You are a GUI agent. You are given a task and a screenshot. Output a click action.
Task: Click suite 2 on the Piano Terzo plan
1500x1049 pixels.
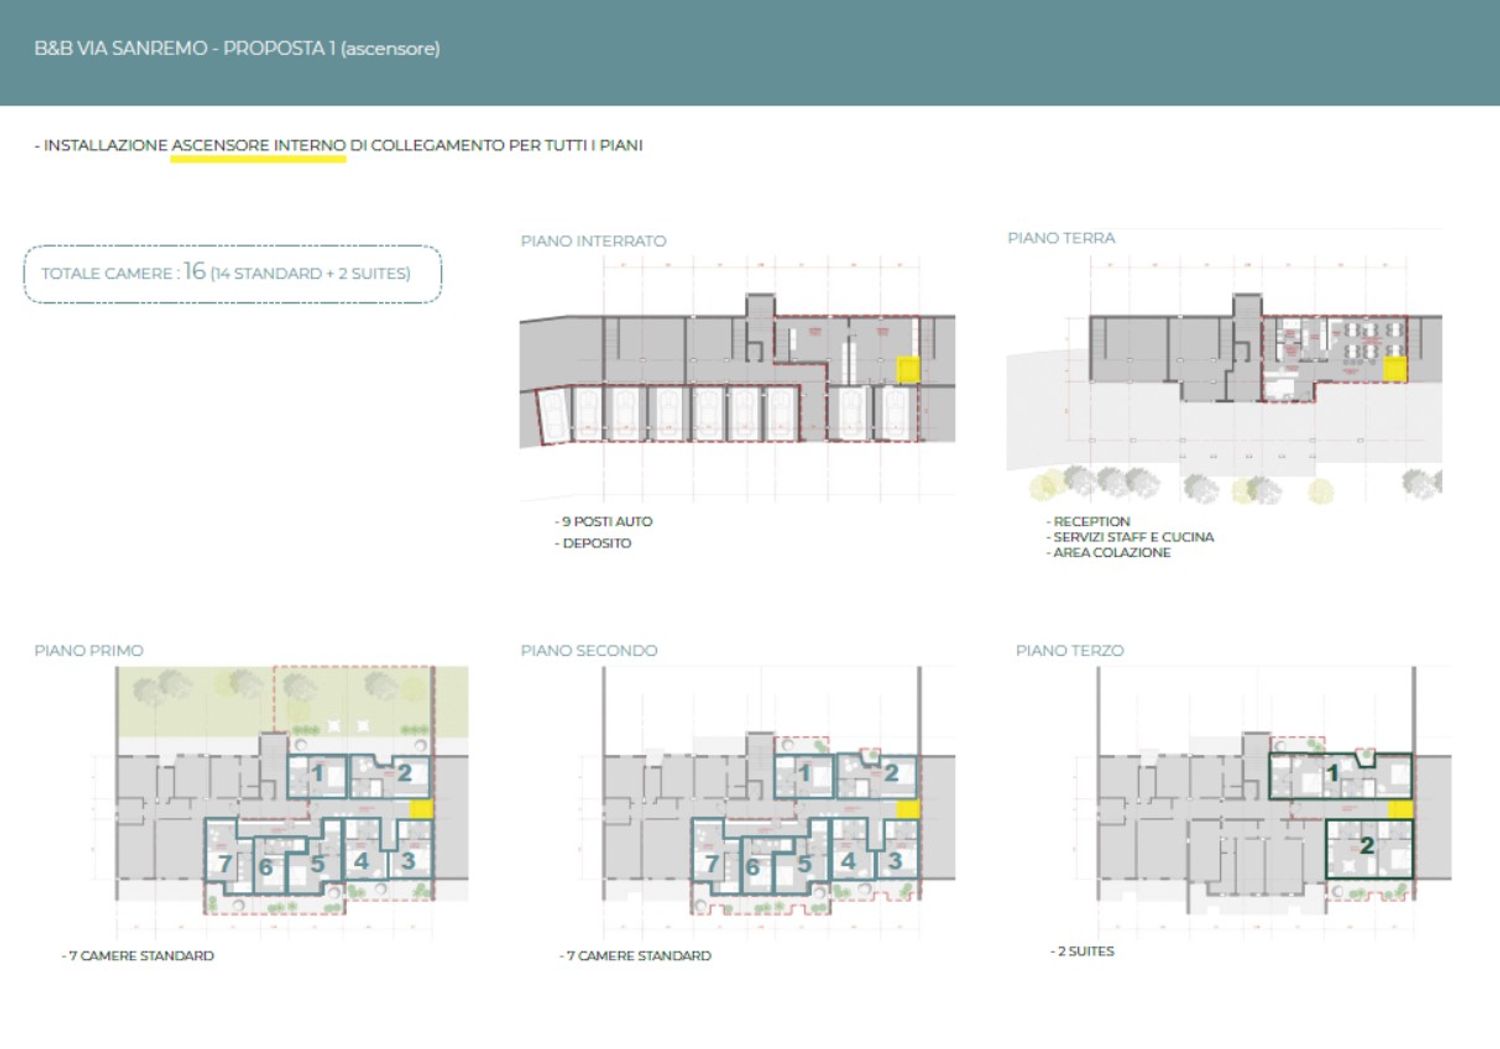coord(1367,847)
